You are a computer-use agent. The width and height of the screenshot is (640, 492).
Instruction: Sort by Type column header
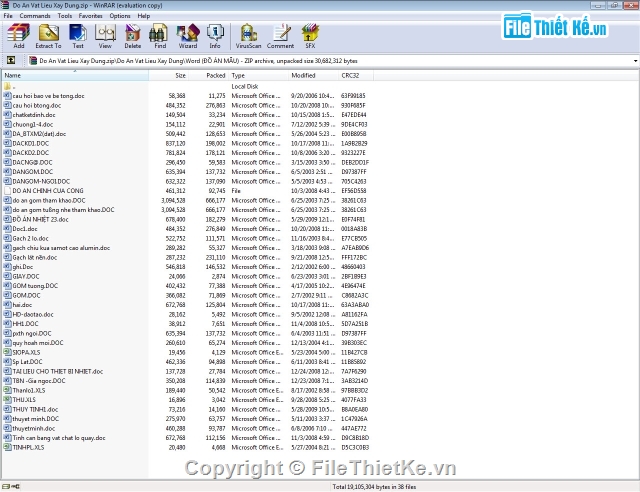point(258,76)
